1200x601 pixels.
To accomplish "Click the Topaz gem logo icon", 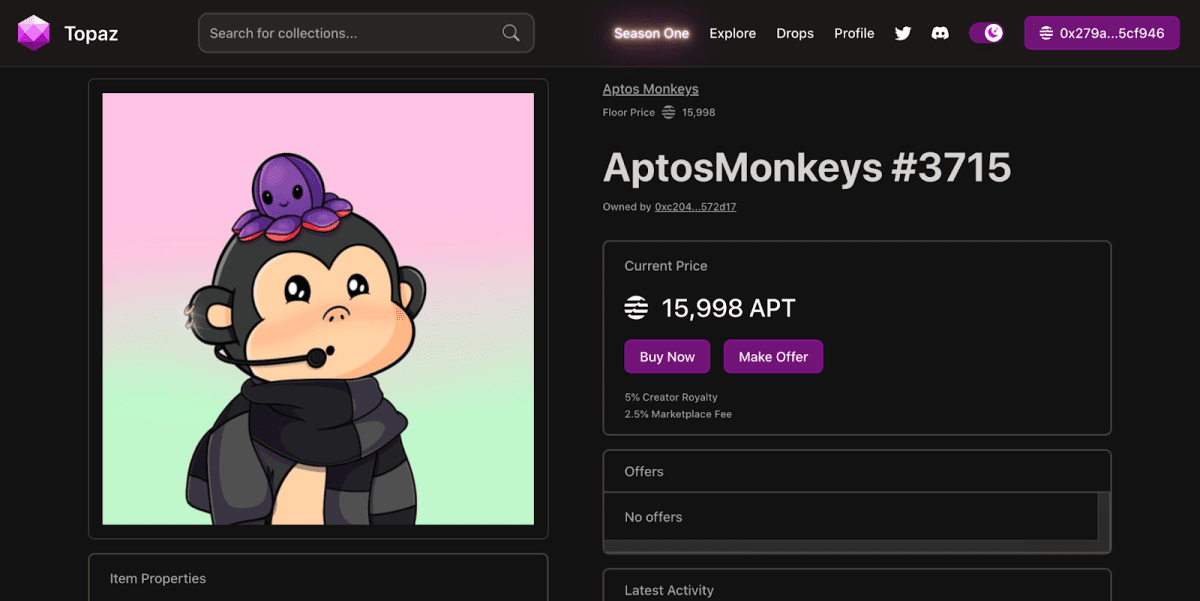I will [33, 33].
